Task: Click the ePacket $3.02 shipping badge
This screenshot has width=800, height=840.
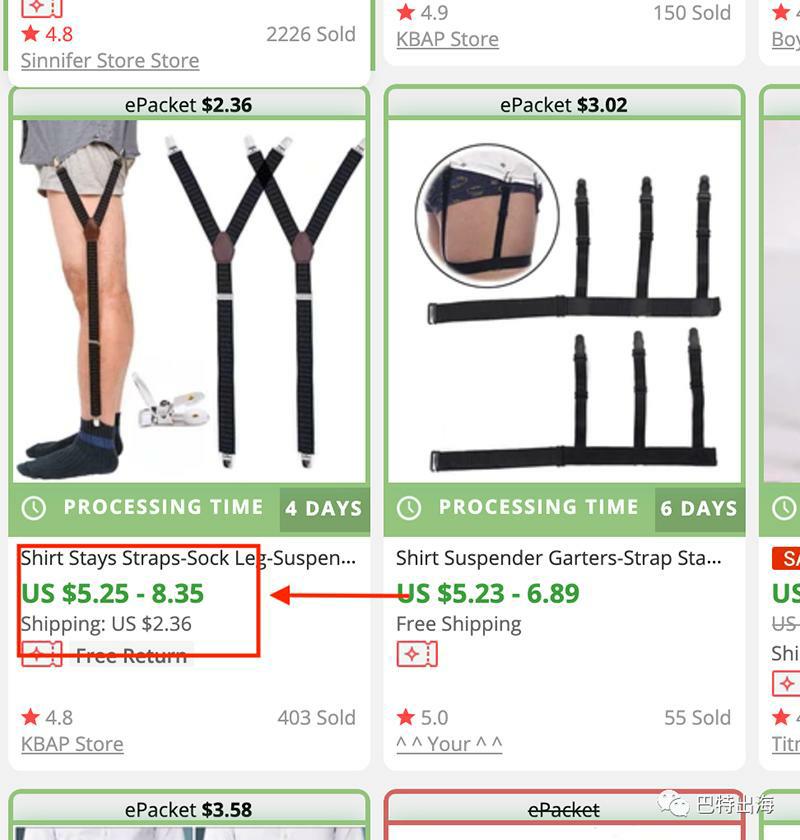Action: coord(564,104)
